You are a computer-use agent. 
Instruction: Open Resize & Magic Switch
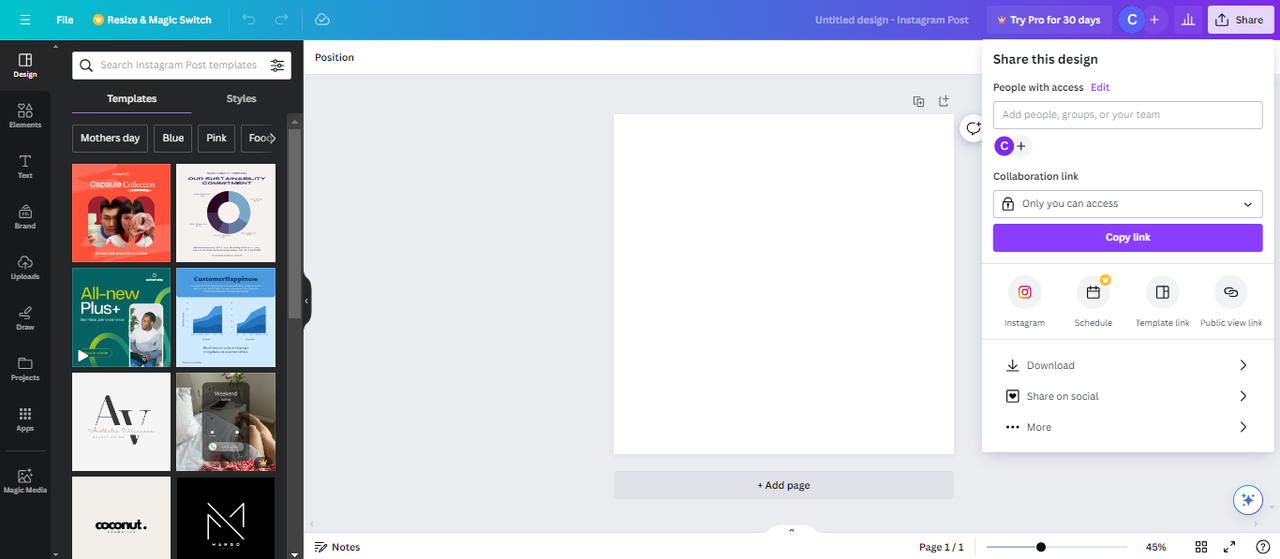pyautogui.click(x=152, y=20)
